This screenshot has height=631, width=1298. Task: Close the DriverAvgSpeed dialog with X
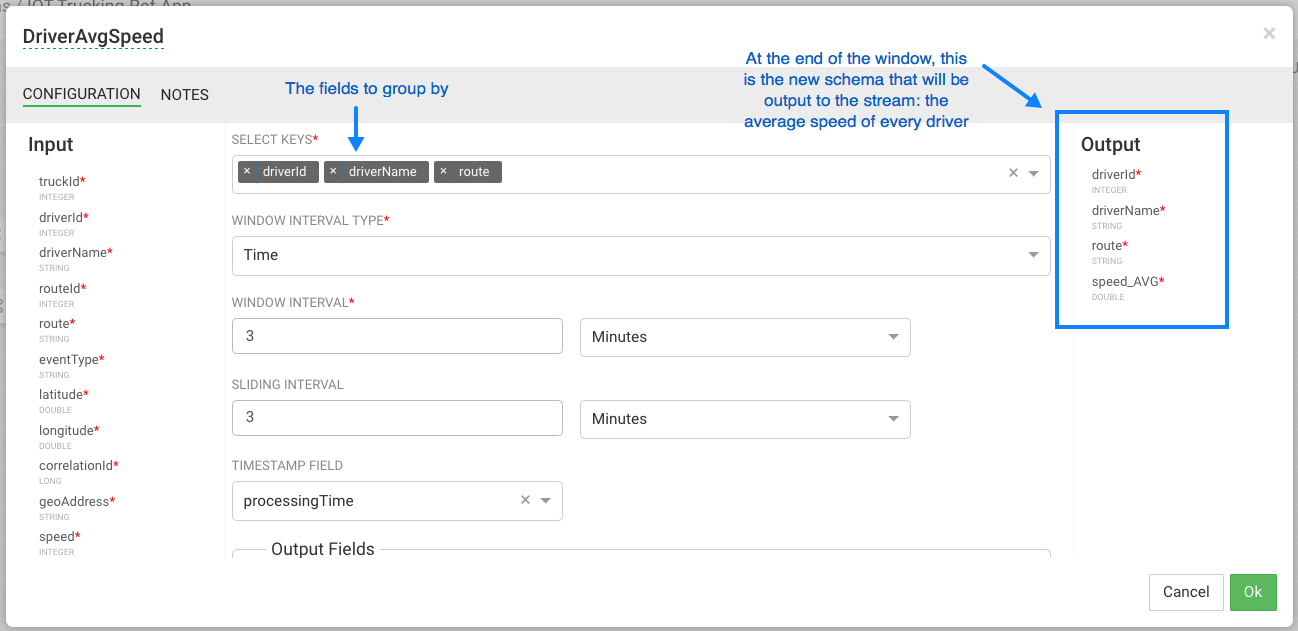click(1269, 34)
